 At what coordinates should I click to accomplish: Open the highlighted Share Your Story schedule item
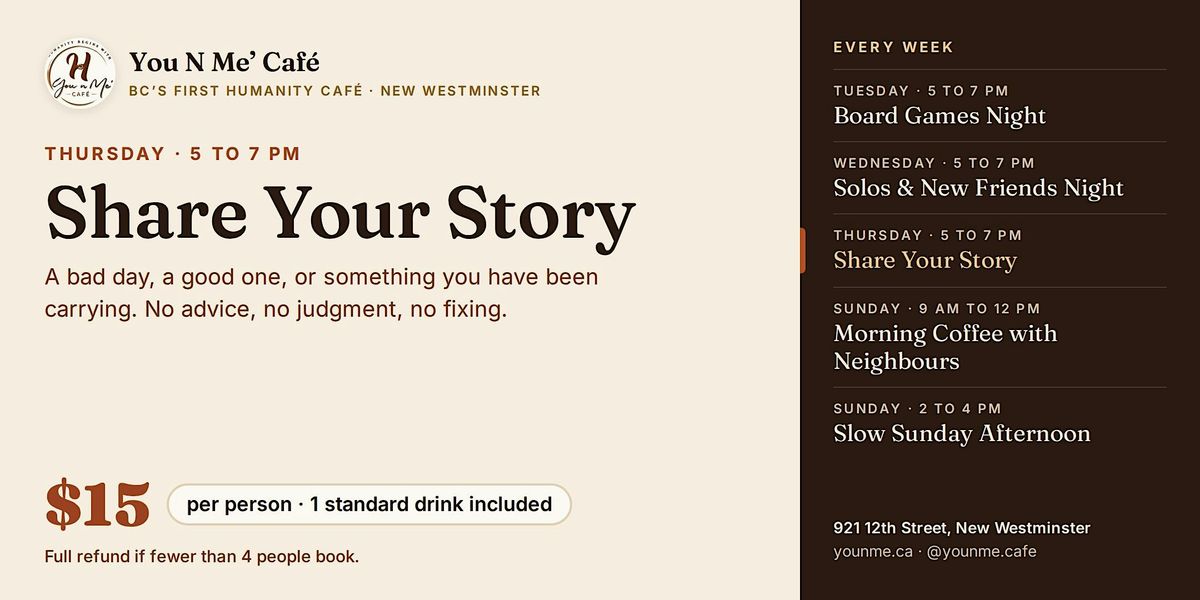999,250
